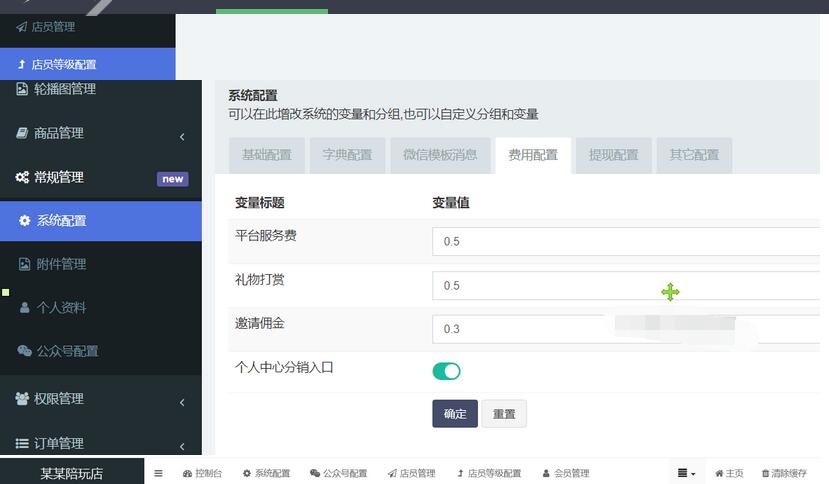Click the 重置 button
The image size is (829, 484).
click(x=504, y=414)
